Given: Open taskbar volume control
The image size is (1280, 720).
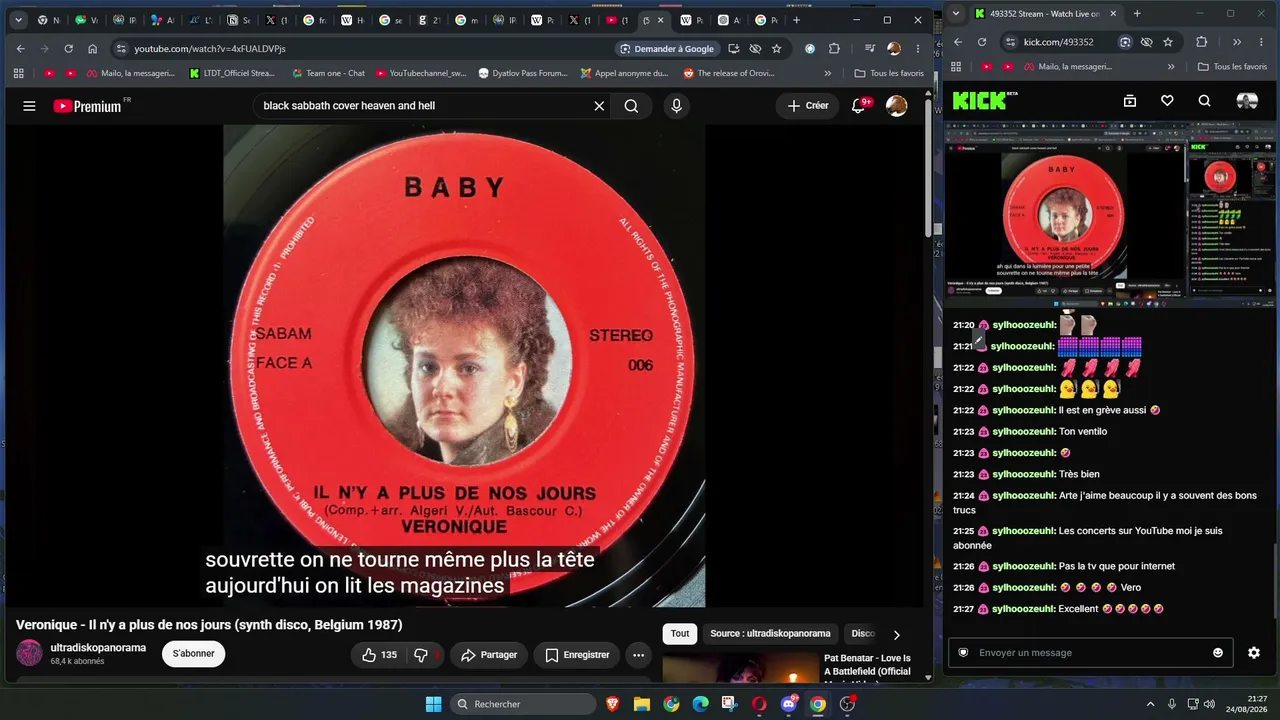Looking at the screenshot, I should [1209, 704].
